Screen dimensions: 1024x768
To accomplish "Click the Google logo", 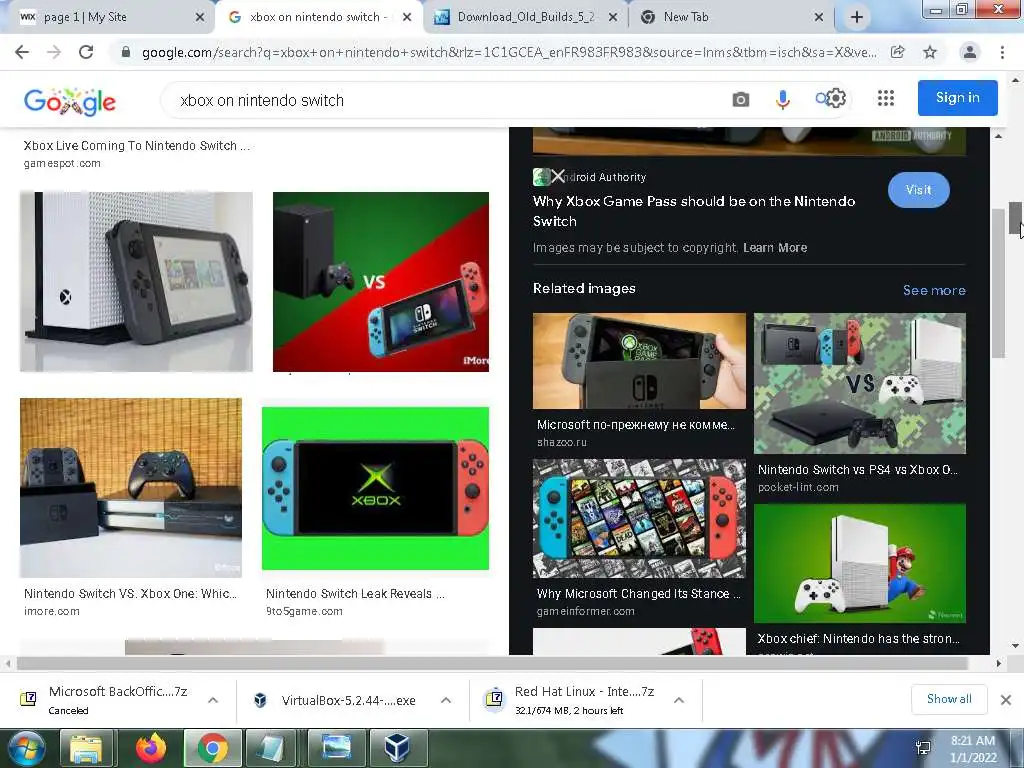I will tap(70, 101).
